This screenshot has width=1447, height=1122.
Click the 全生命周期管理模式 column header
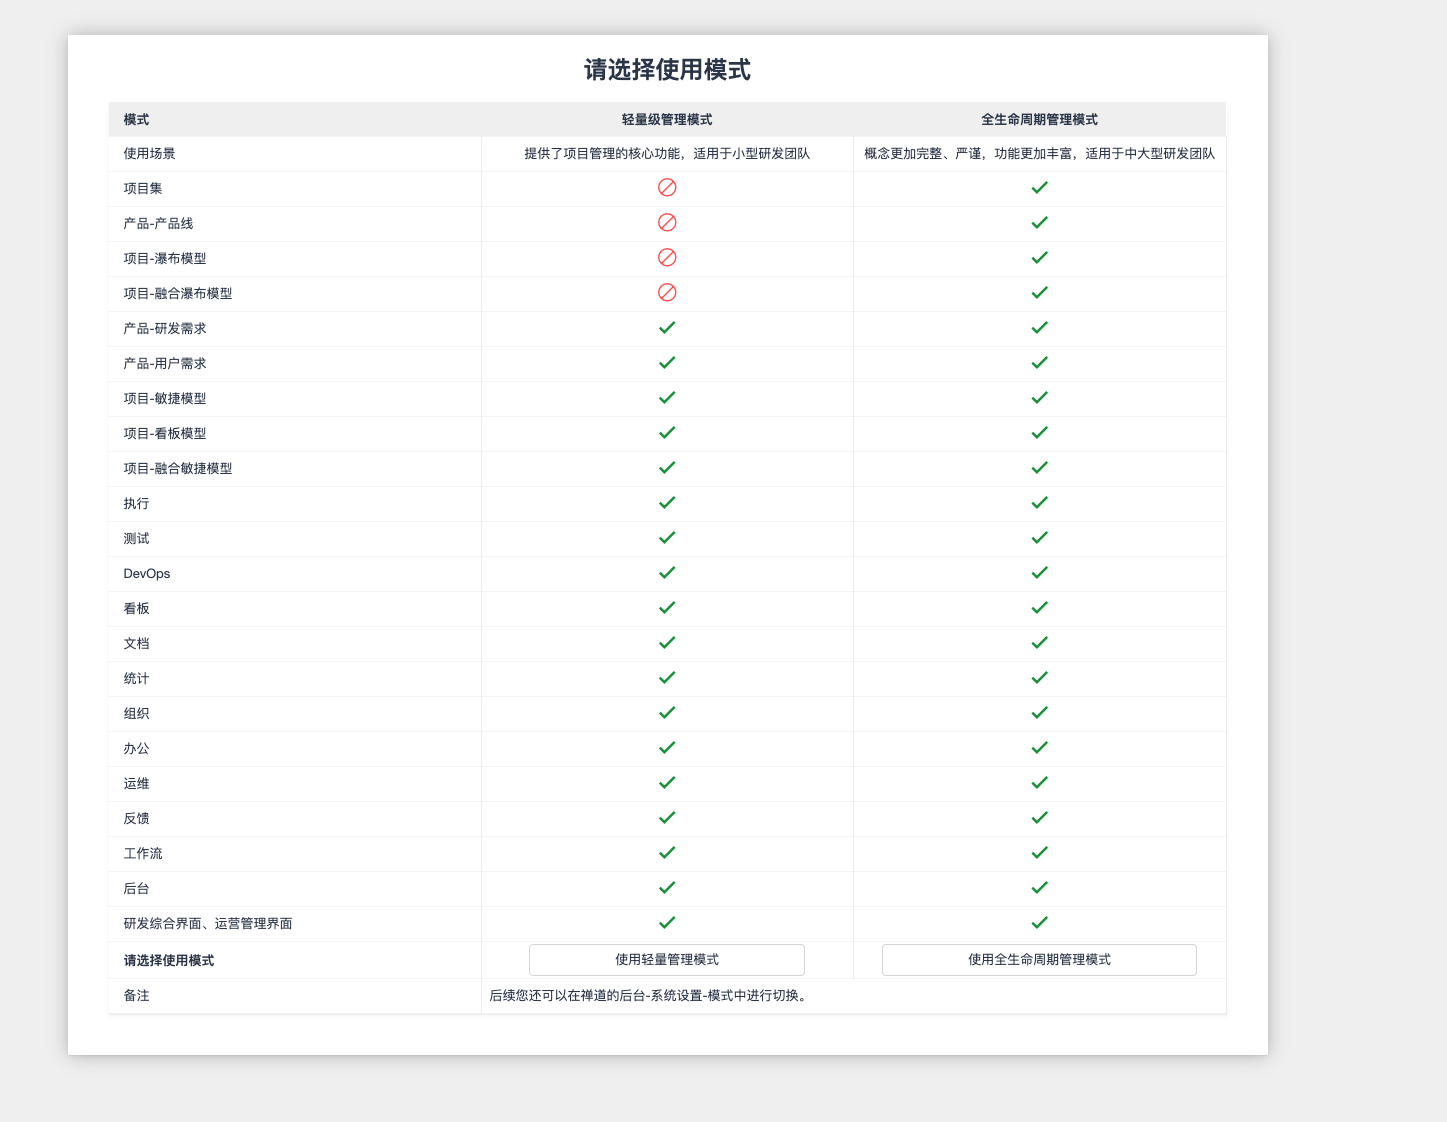1039,120
